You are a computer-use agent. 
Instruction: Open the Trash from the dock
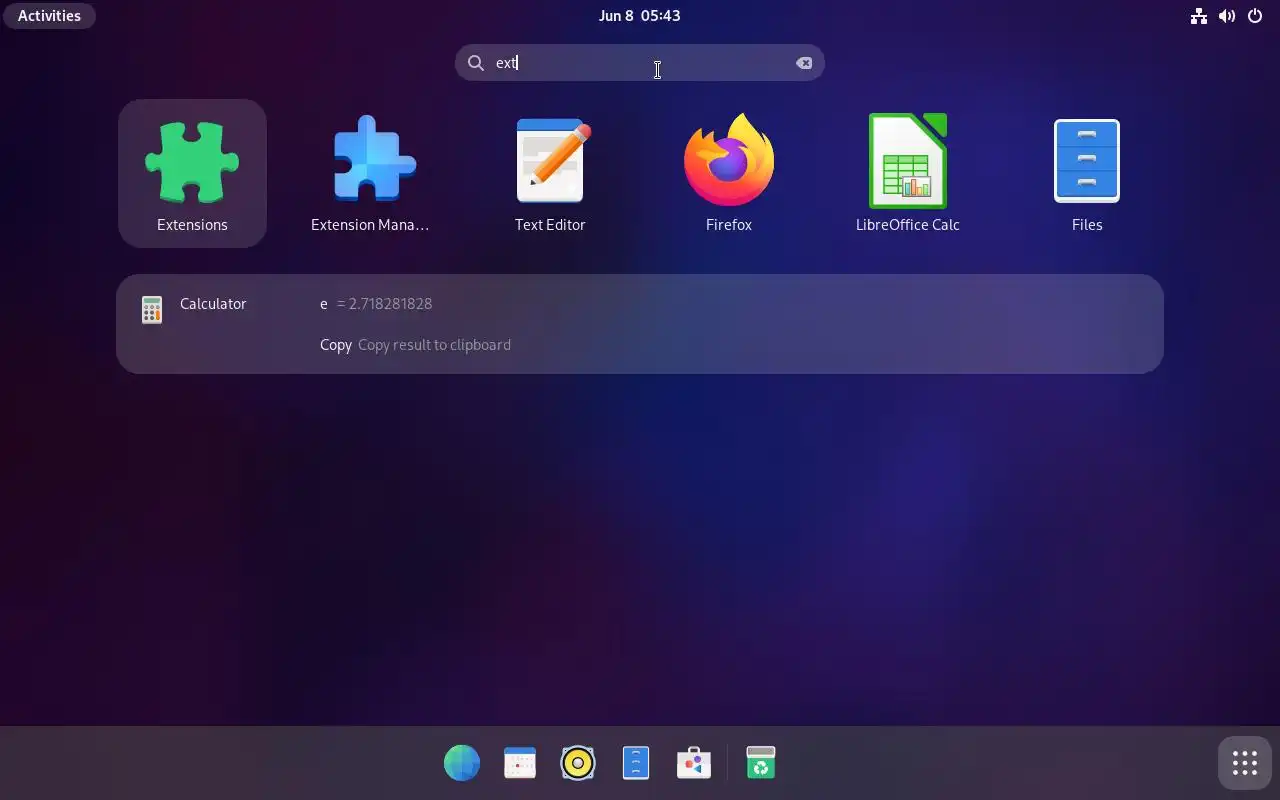pyautogui.click(x=761, y=763)
